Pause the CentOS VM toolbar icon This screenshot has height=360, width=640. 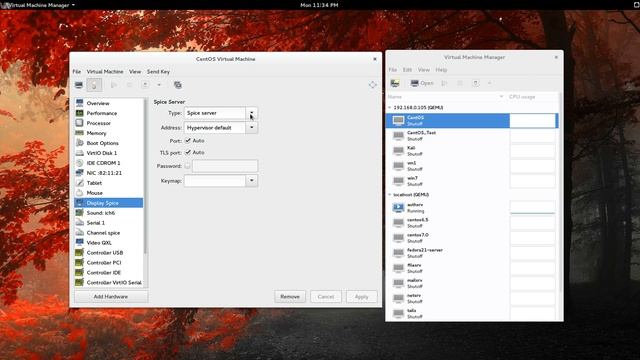pos(129,85)
